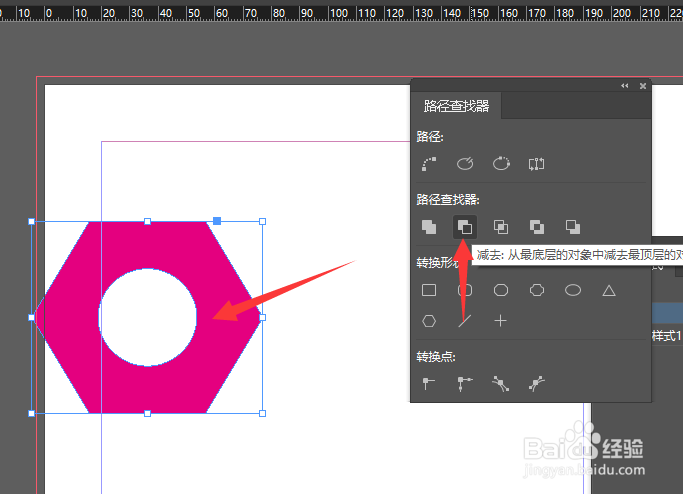Convert shape to inverse rounded rectangle
683x494 pixels.
click(537, 290)
